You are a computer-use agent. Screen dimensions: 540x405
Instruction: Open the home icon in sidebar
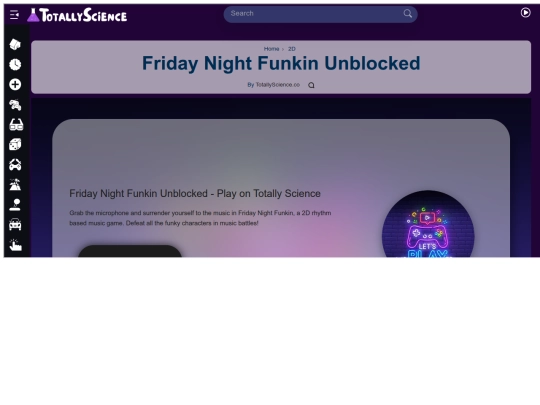[x=15, y=44]
